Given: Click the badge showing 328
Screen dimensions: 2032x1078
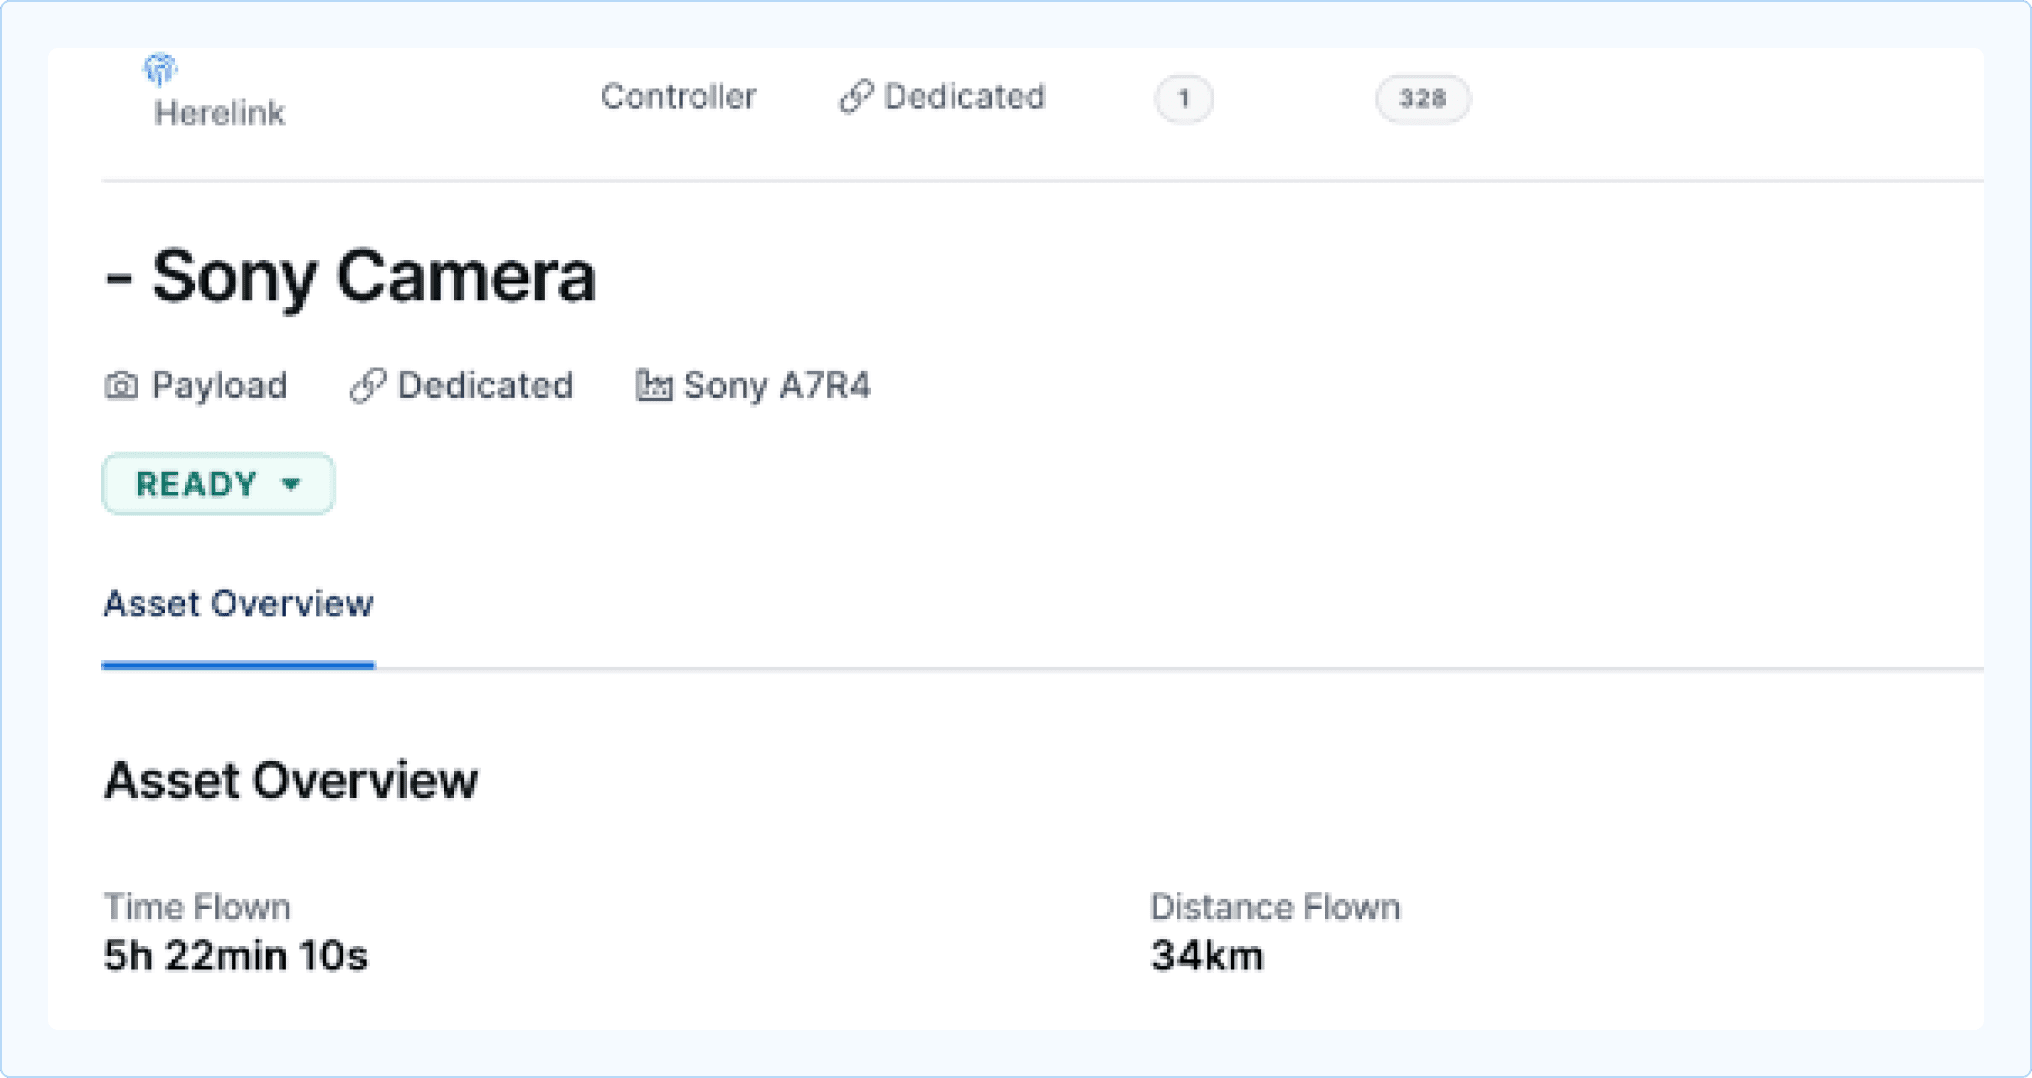Looking at the screenshot, I should pos(1422,98).
